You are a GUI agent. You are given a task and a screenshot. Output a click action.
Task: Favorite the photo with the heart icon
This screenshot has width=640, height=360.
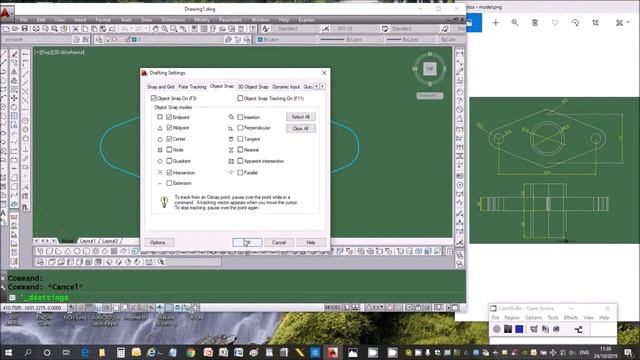555,23
